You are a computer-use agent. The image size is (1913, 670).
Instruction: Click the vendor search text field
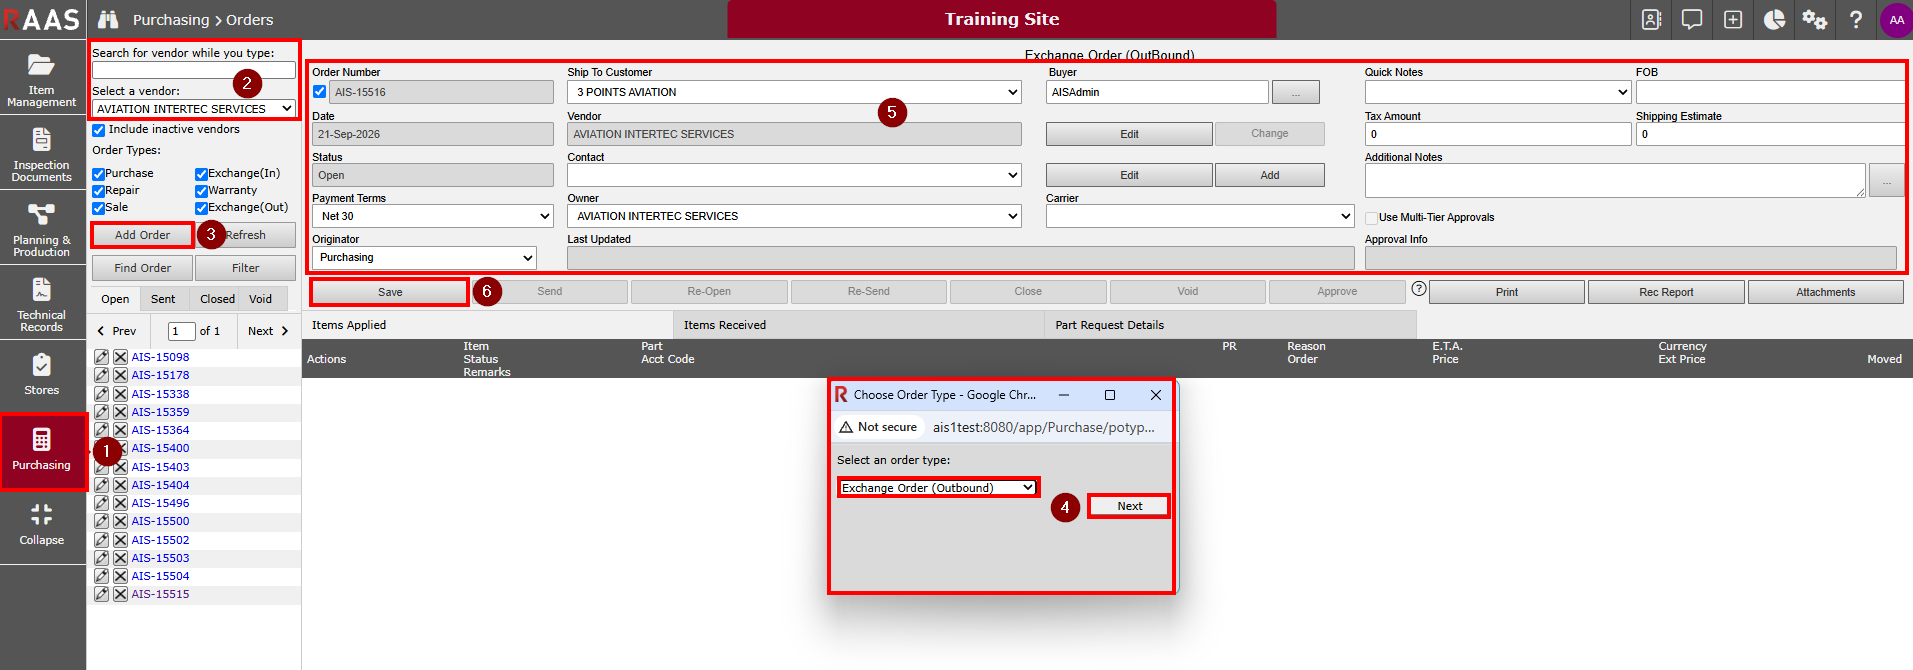pyautogui.click(x=194, y=70)
